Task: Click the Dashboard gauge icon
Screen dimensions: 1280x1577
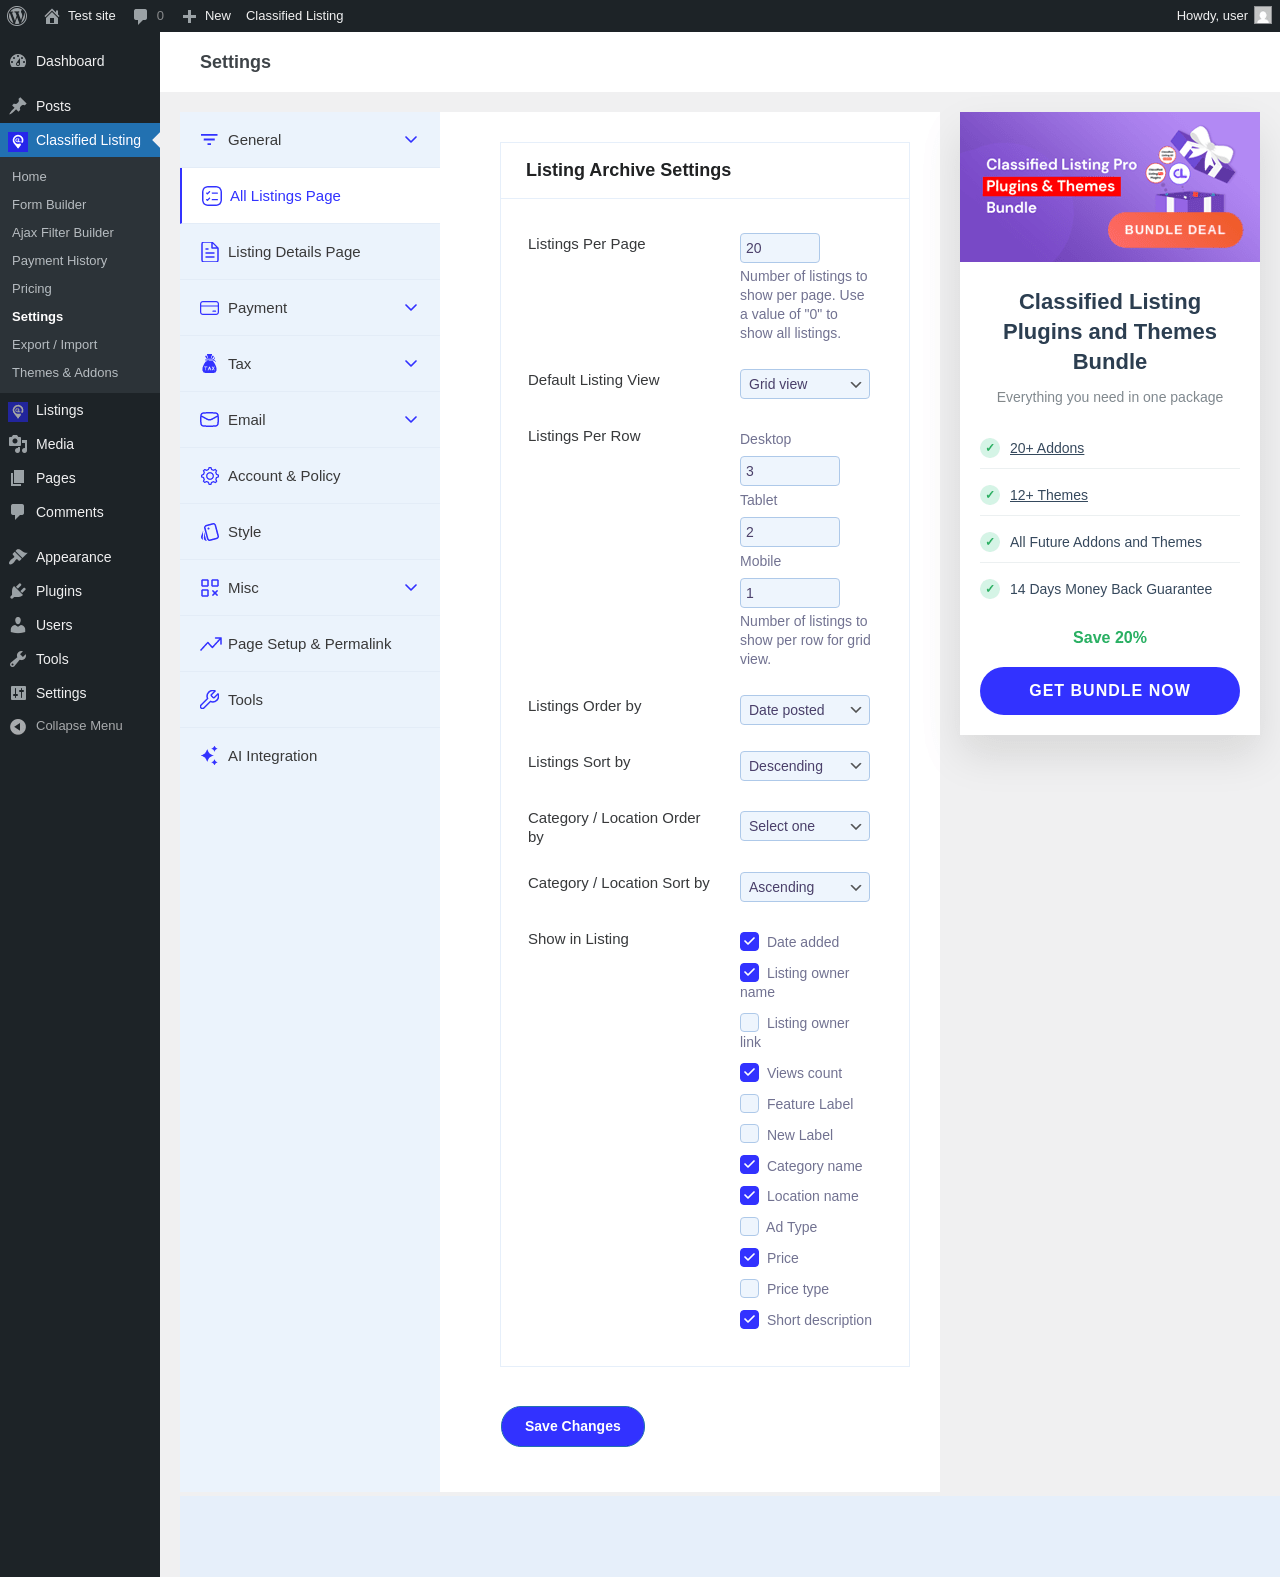Action: coord(18,61)
